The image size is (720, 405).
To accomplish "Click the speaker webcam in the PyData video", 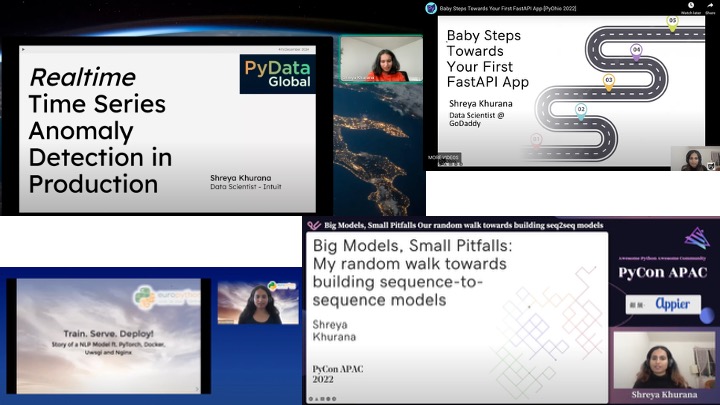I will [x=381, y=64].
